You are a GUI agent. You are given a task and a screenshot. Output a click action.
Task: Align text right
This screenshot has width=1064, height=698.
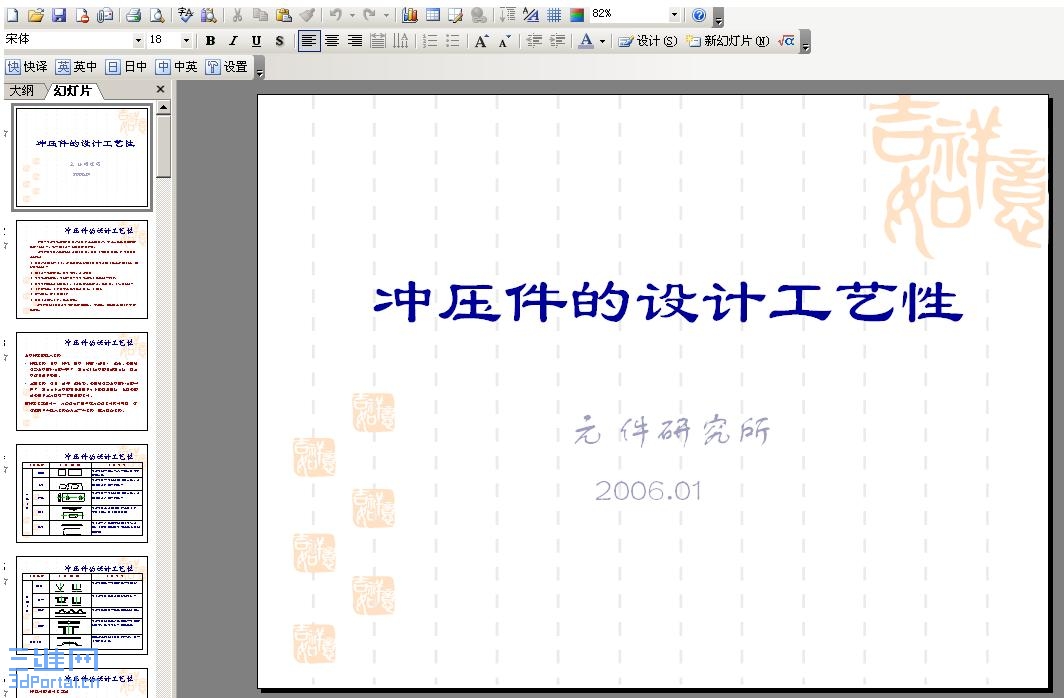[355, 41]
